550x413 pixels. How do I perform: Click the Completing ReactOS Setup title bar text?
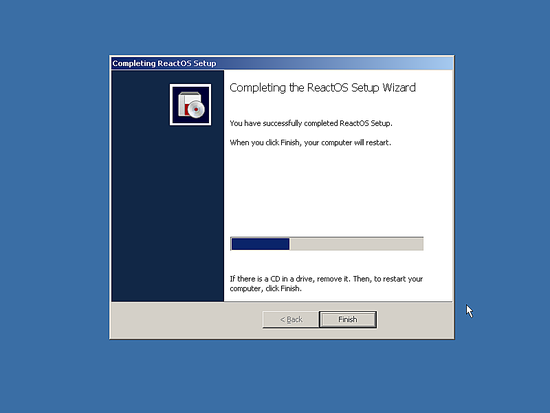164,64
